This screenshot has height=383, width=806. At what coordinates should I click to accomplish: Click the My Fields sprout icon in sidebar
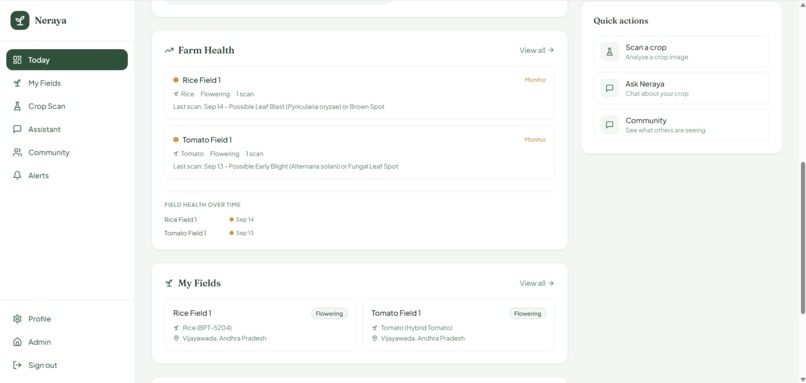click(17, 83)
